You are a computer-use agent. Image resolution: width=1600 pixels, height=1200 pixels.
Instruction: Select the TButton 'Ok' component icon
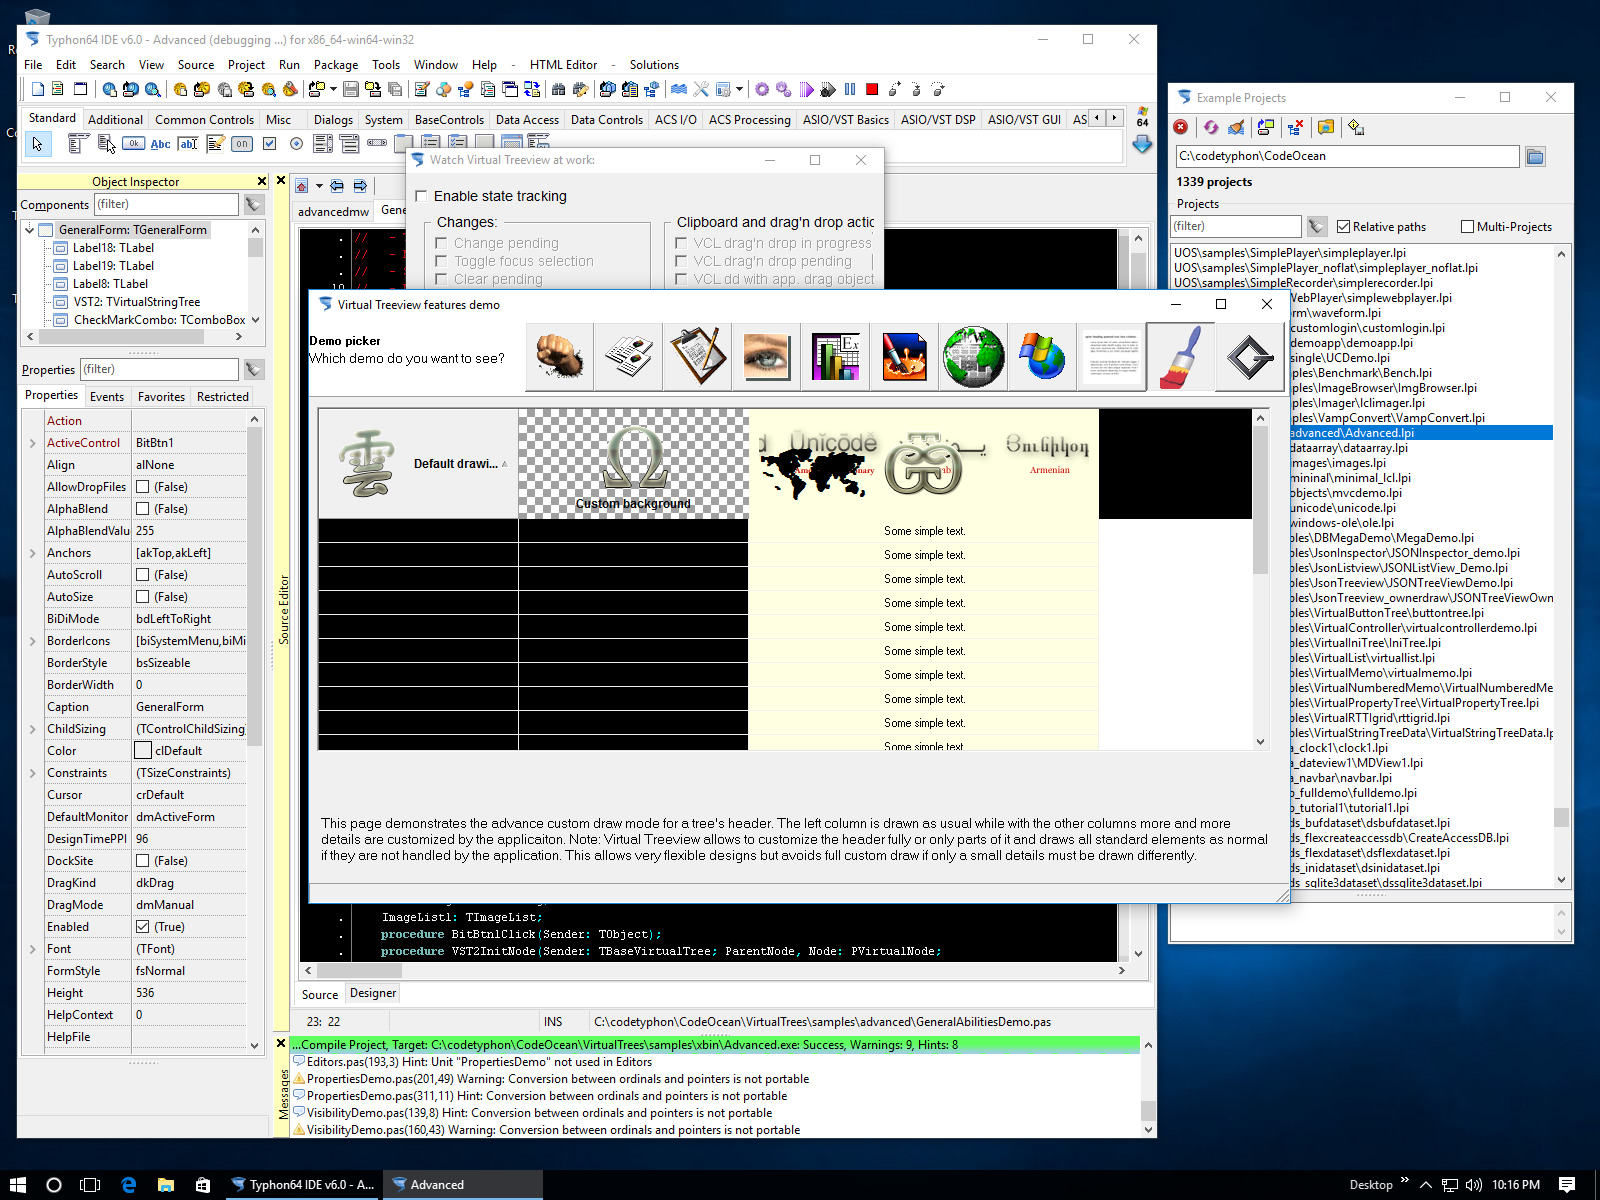coord(133,144)
